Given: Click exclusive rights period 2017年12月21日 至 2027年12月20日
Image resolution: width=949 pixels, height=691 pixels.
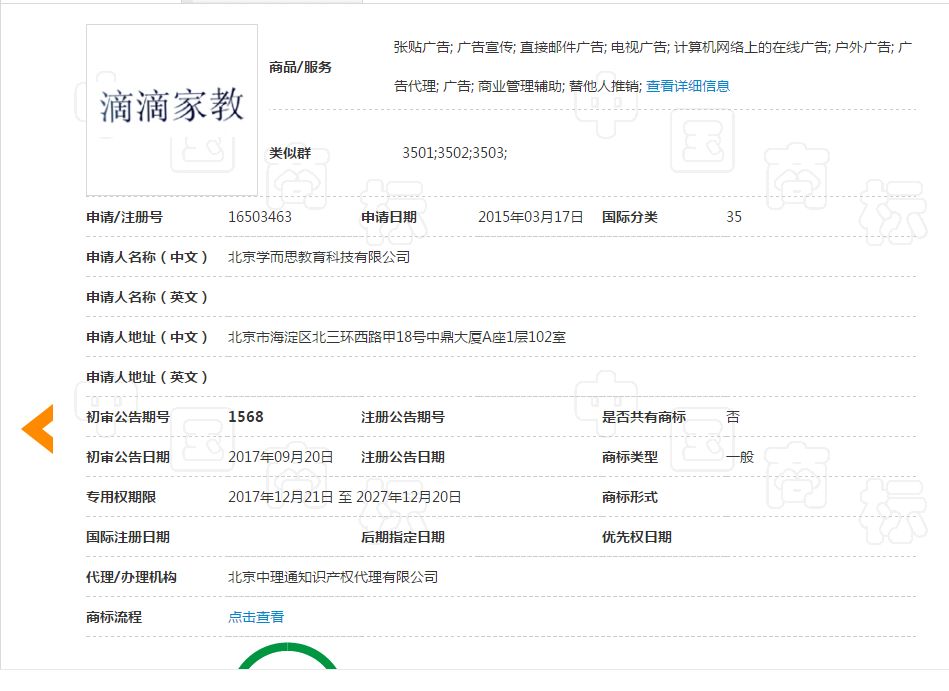Looking at the screenshot, I should point(345,497).
